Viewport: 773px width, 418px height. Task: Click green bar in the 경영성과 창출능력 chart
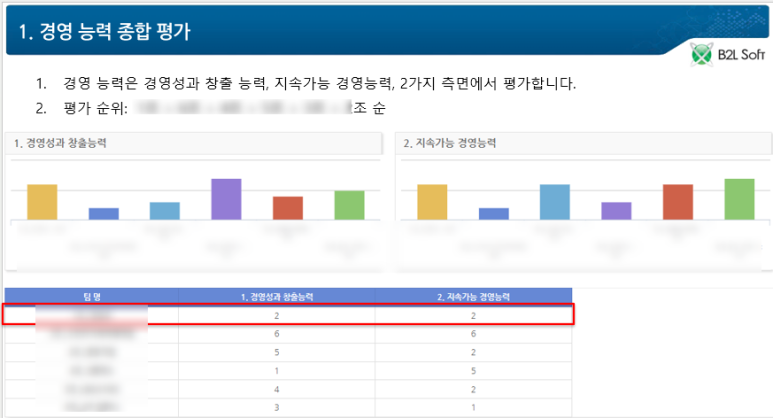tap(349, 204)
